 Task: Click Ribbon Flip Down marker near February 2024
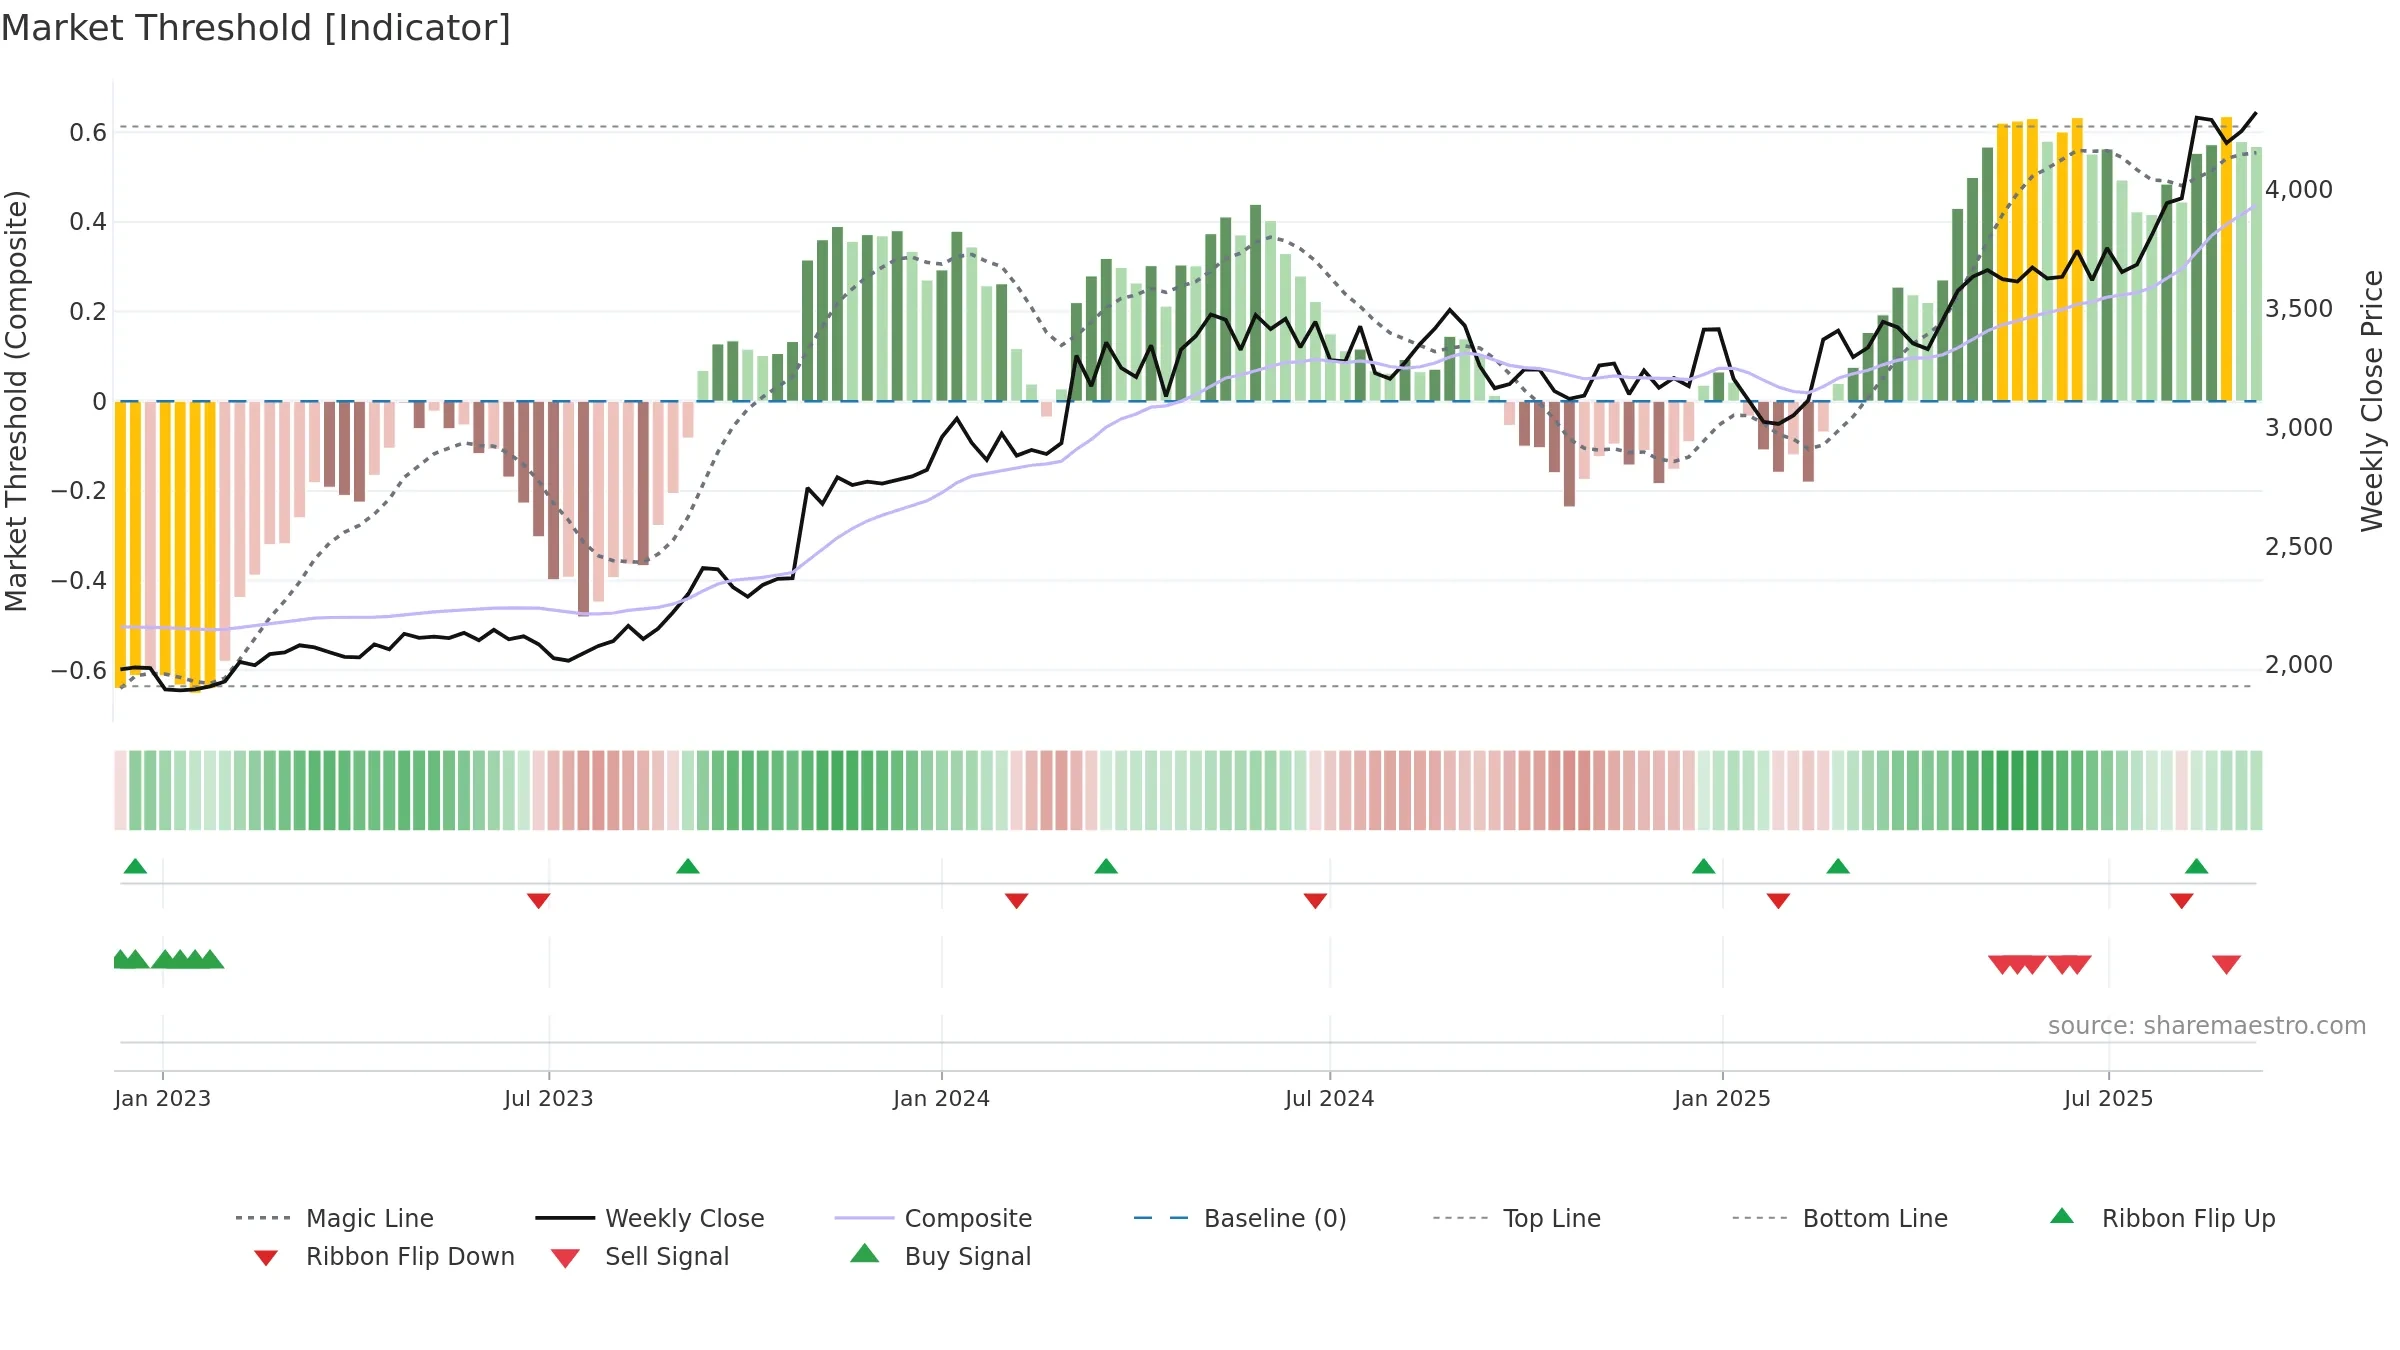click(x=1017, y=901)
